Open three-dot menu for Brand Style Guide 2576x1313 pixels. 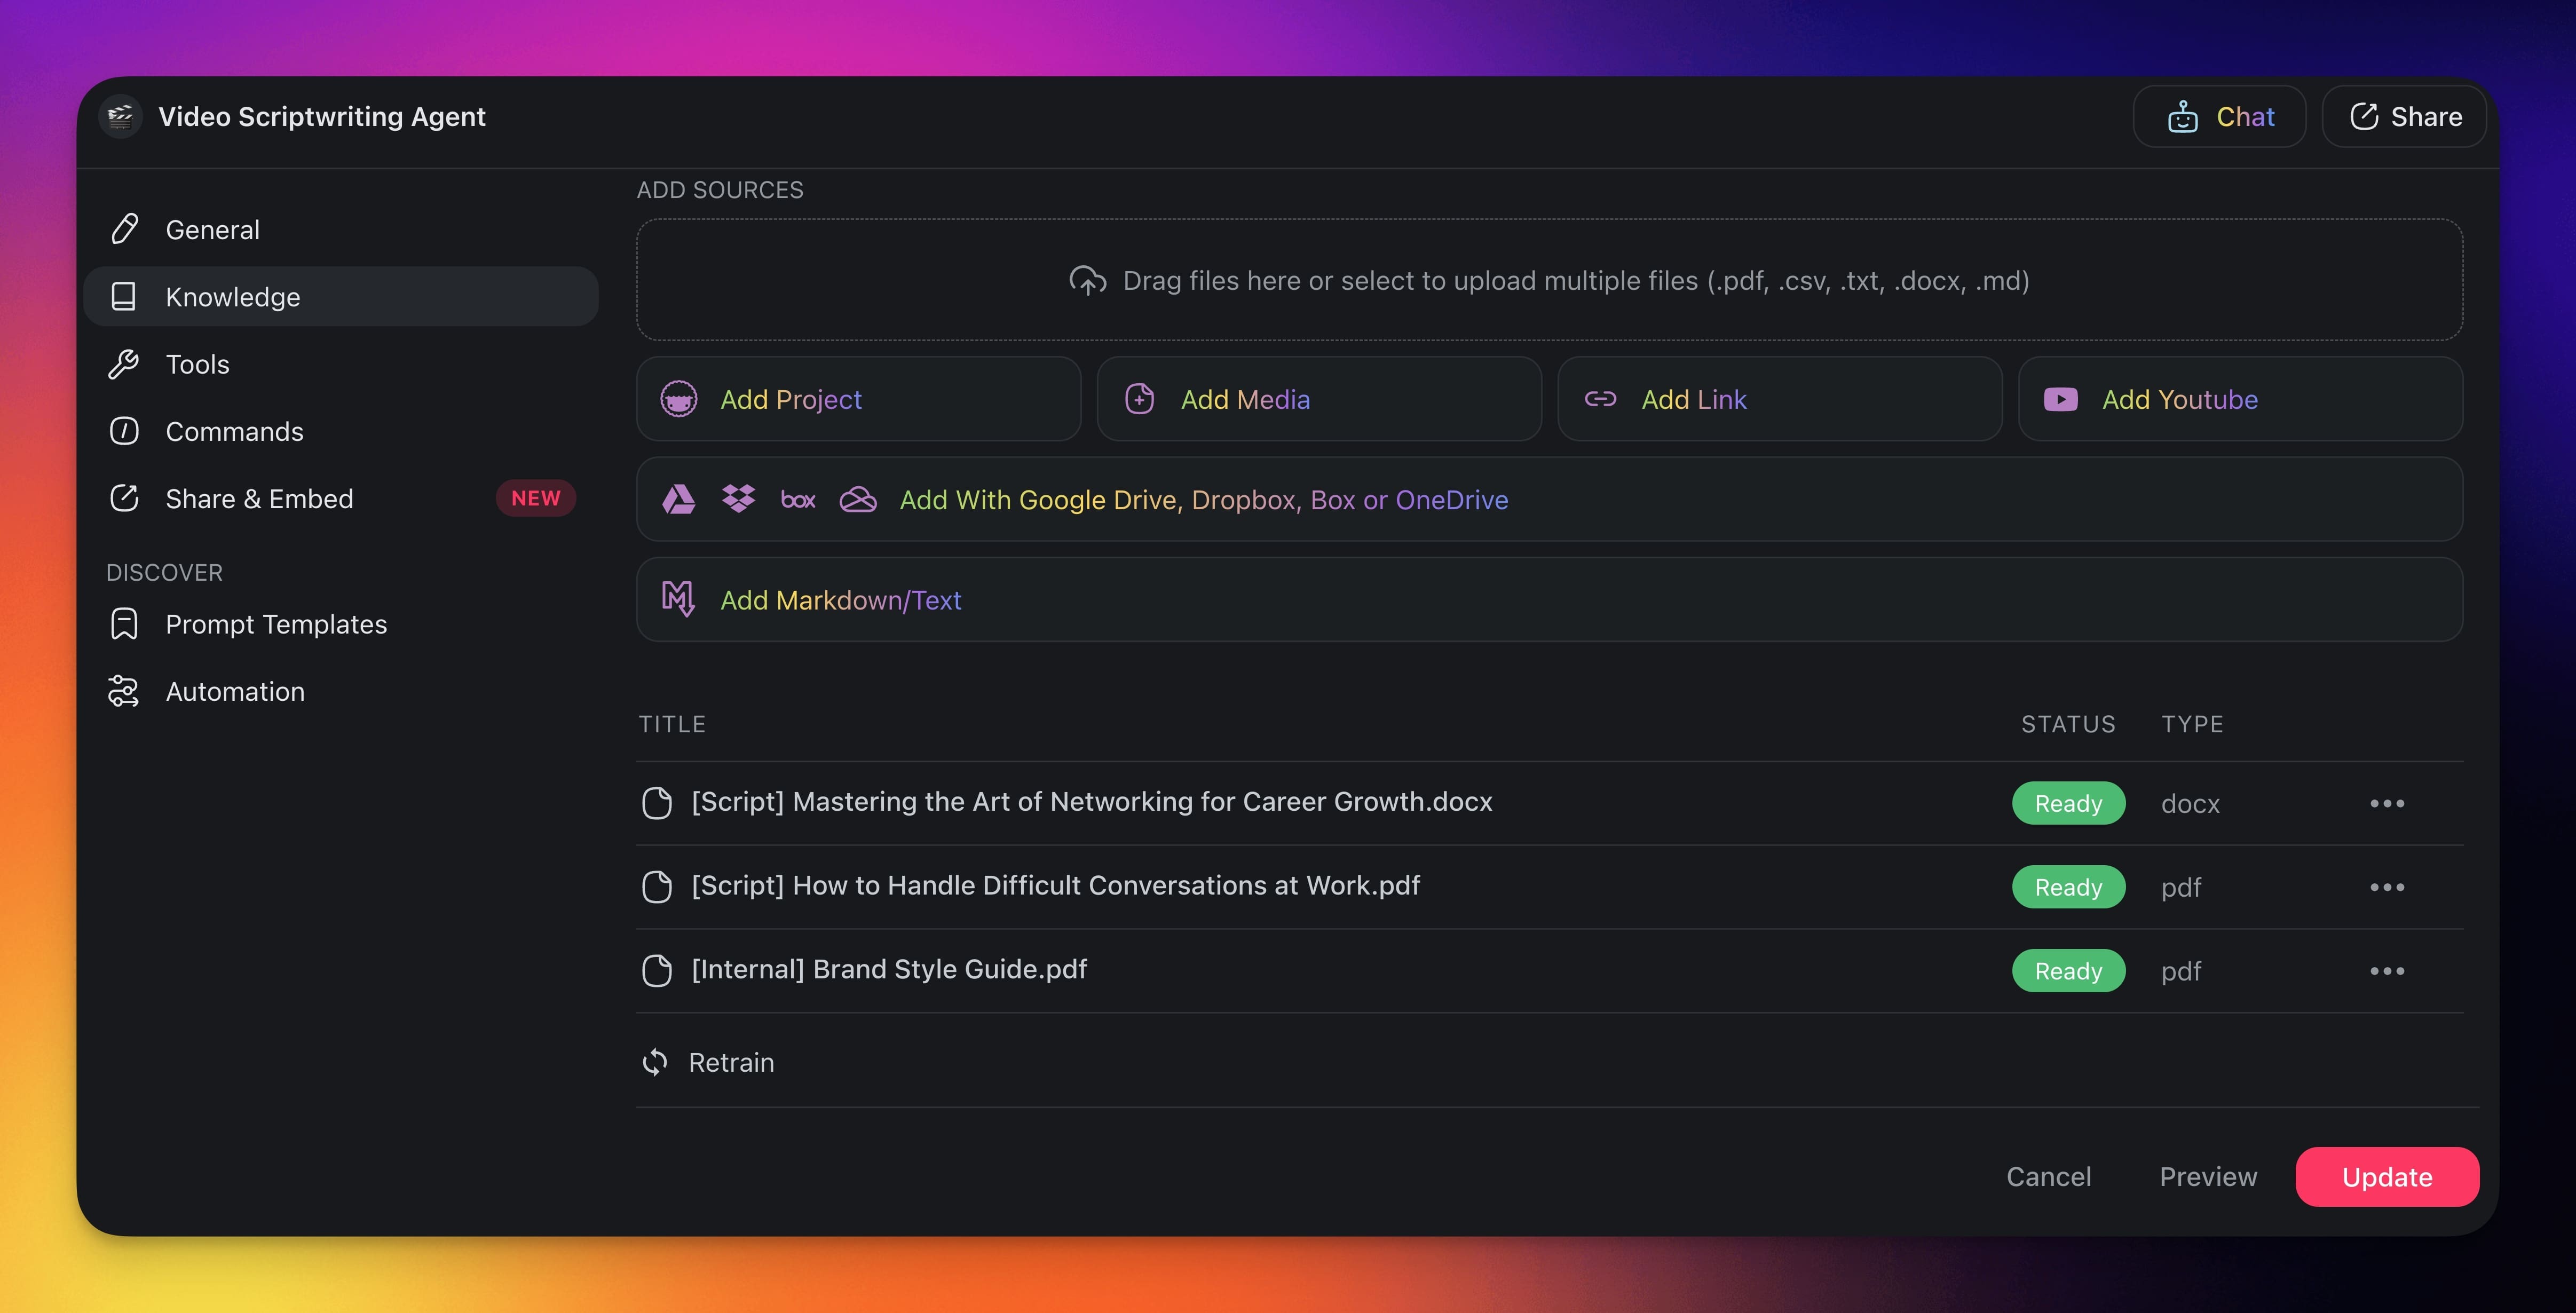click(2386, 971)
